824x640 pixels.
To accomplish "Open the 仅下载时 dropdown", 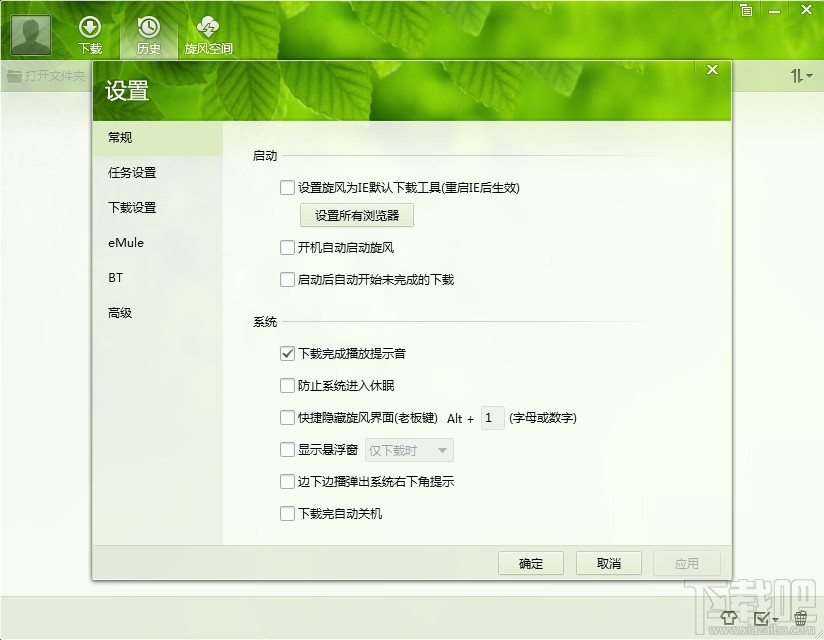I will click(x=409, y=450).
